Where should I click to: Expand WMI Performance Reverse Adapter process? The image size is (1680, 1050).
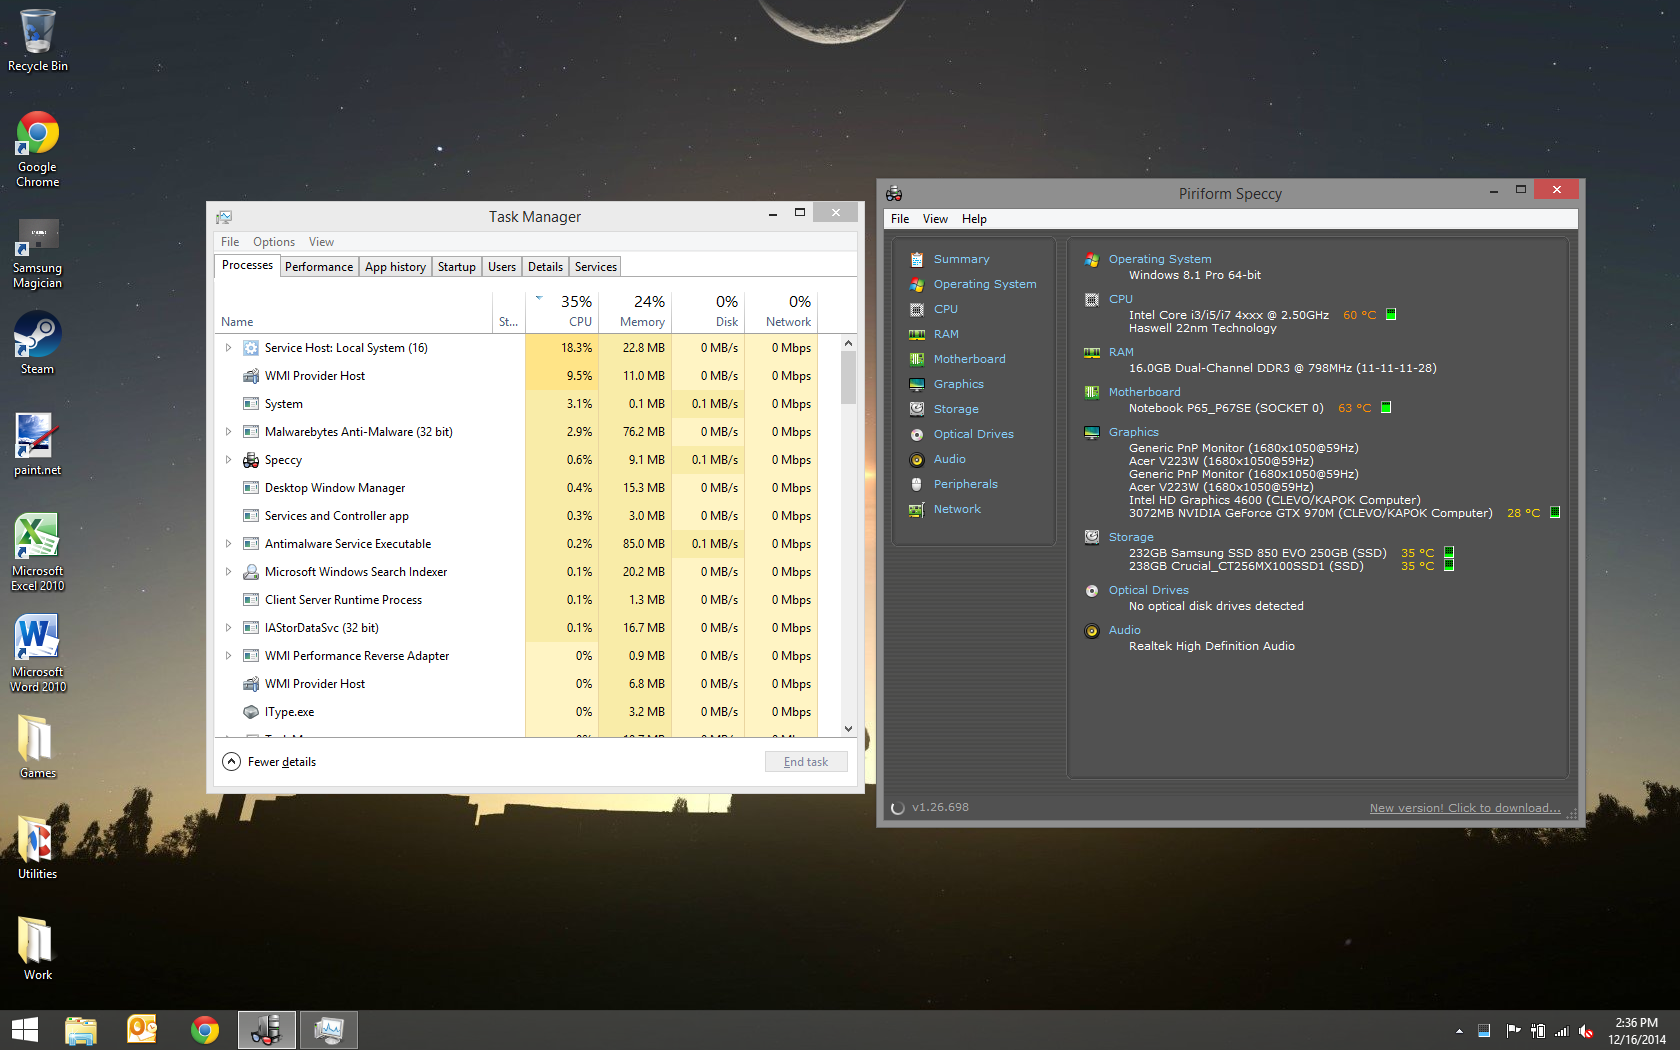(x=228, y=656)
